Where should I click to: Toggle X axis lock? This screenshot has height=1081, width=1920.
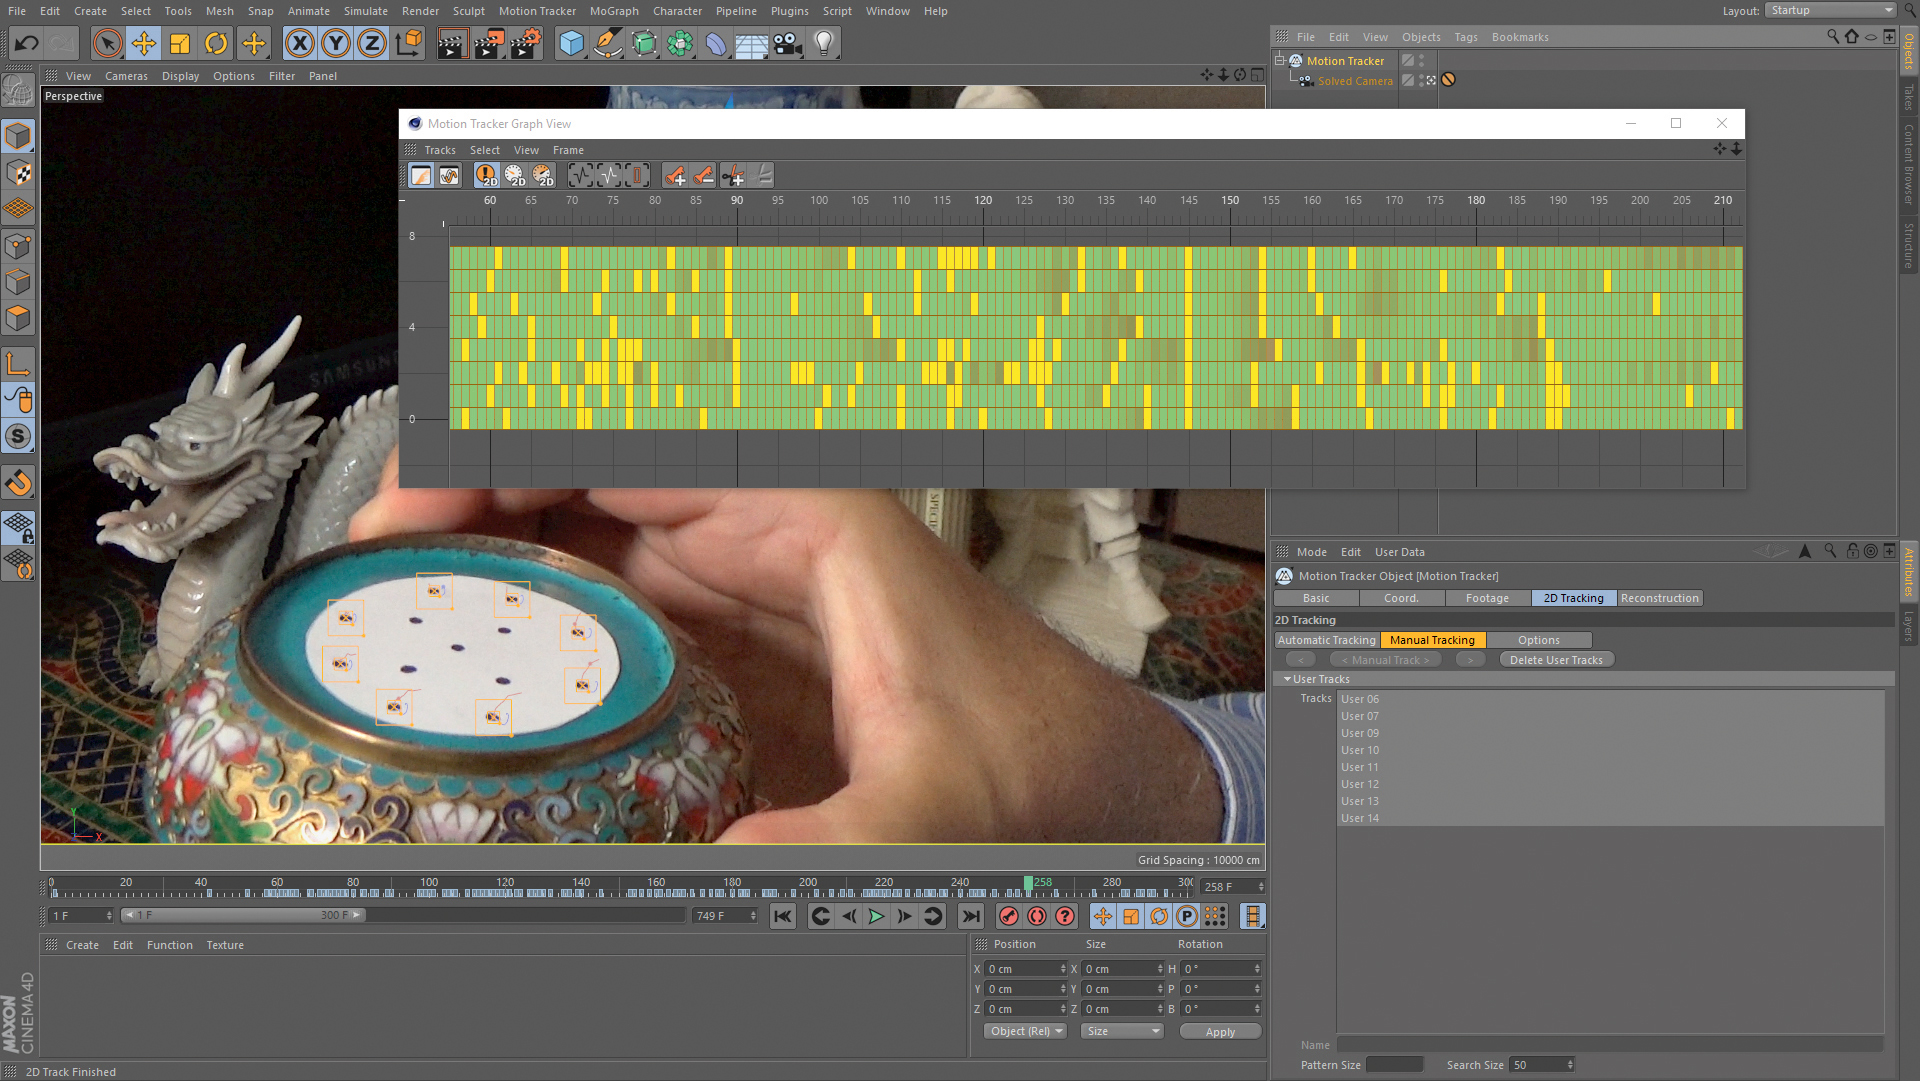point(299,43)
